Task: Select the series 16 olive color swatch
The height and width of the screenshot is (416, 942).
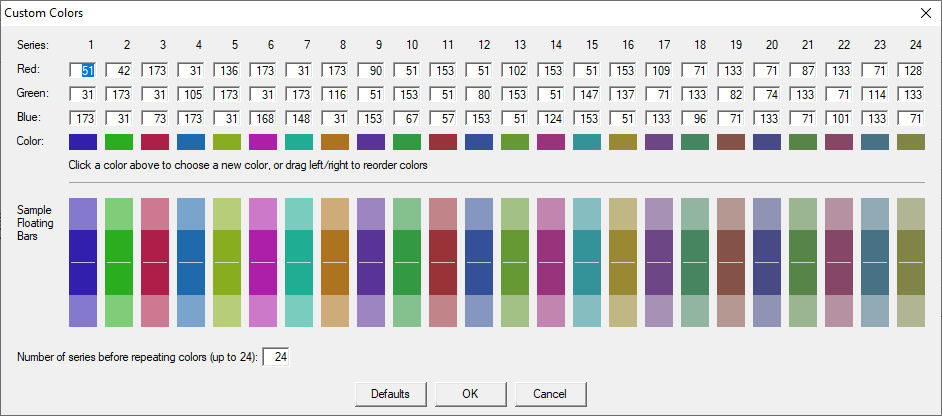Action: (623, 142)
